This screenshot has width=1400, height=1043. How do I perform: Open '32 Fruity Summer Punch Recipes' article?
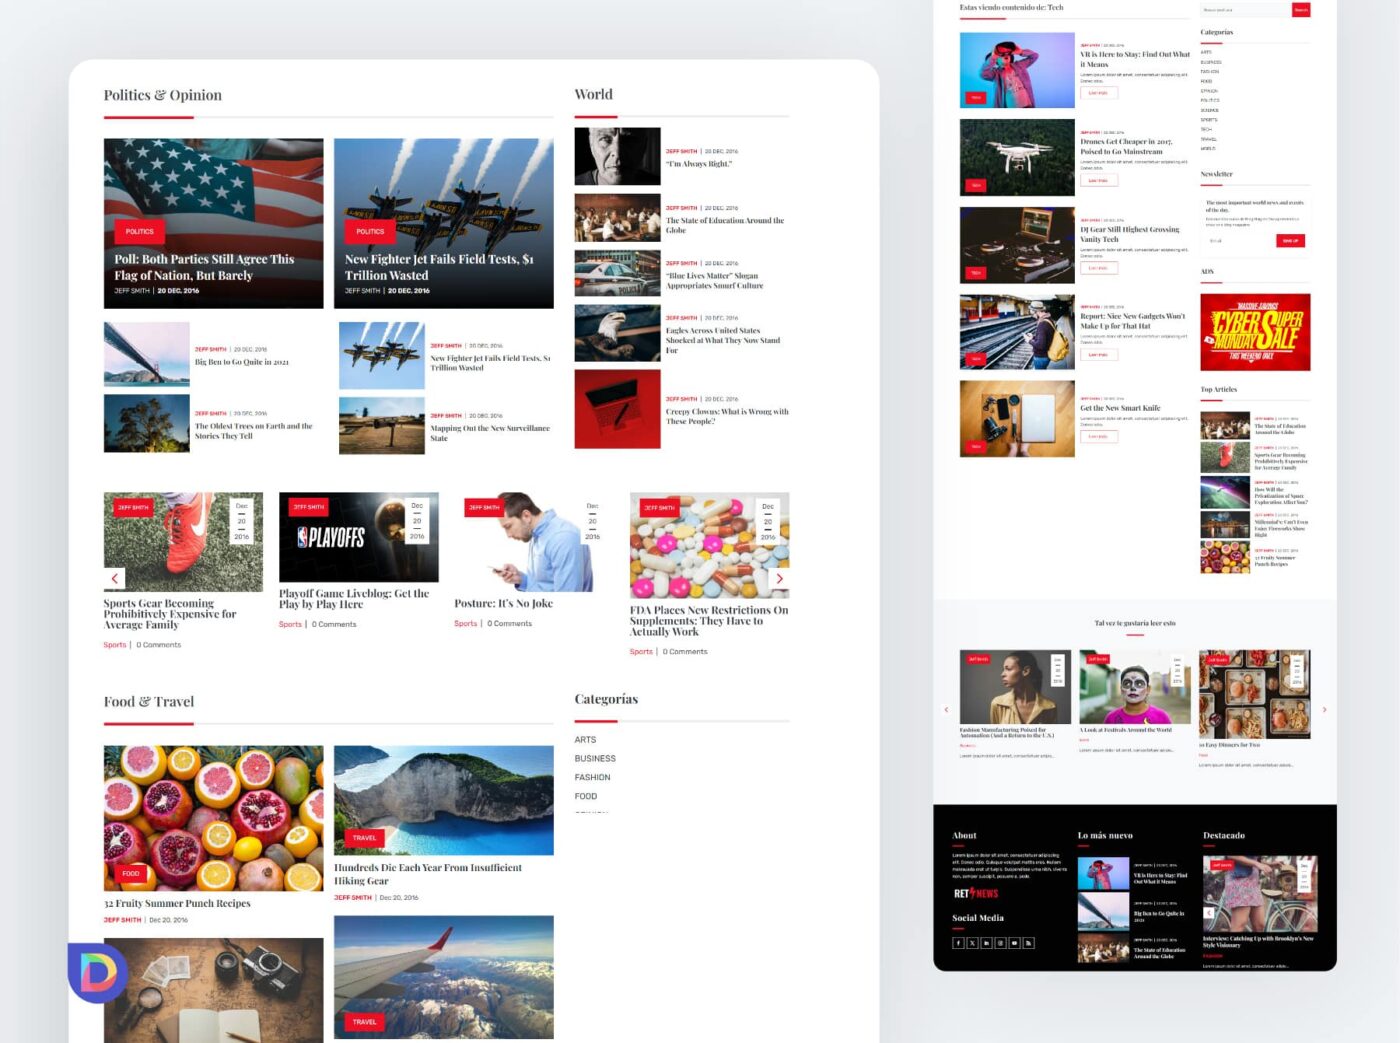(177, 903)
